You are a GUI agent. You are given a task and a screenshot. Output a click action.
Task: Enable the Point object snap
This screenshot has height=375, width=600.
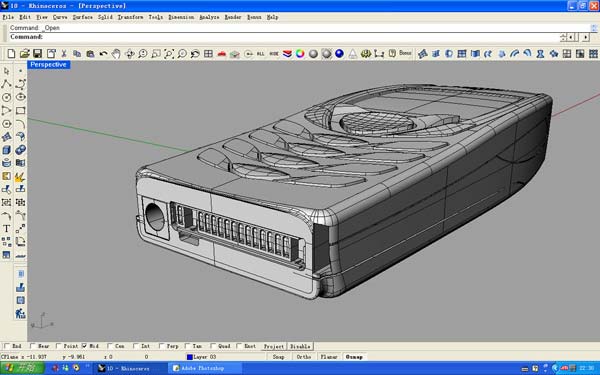[x=59, y=346]
